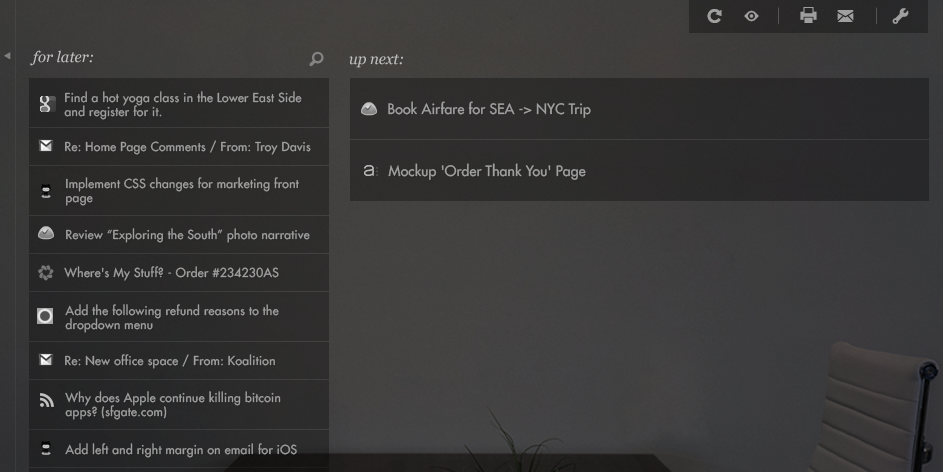Click the search magnifier beside 'for later'

pyautogui.click(x=316, y=58)
